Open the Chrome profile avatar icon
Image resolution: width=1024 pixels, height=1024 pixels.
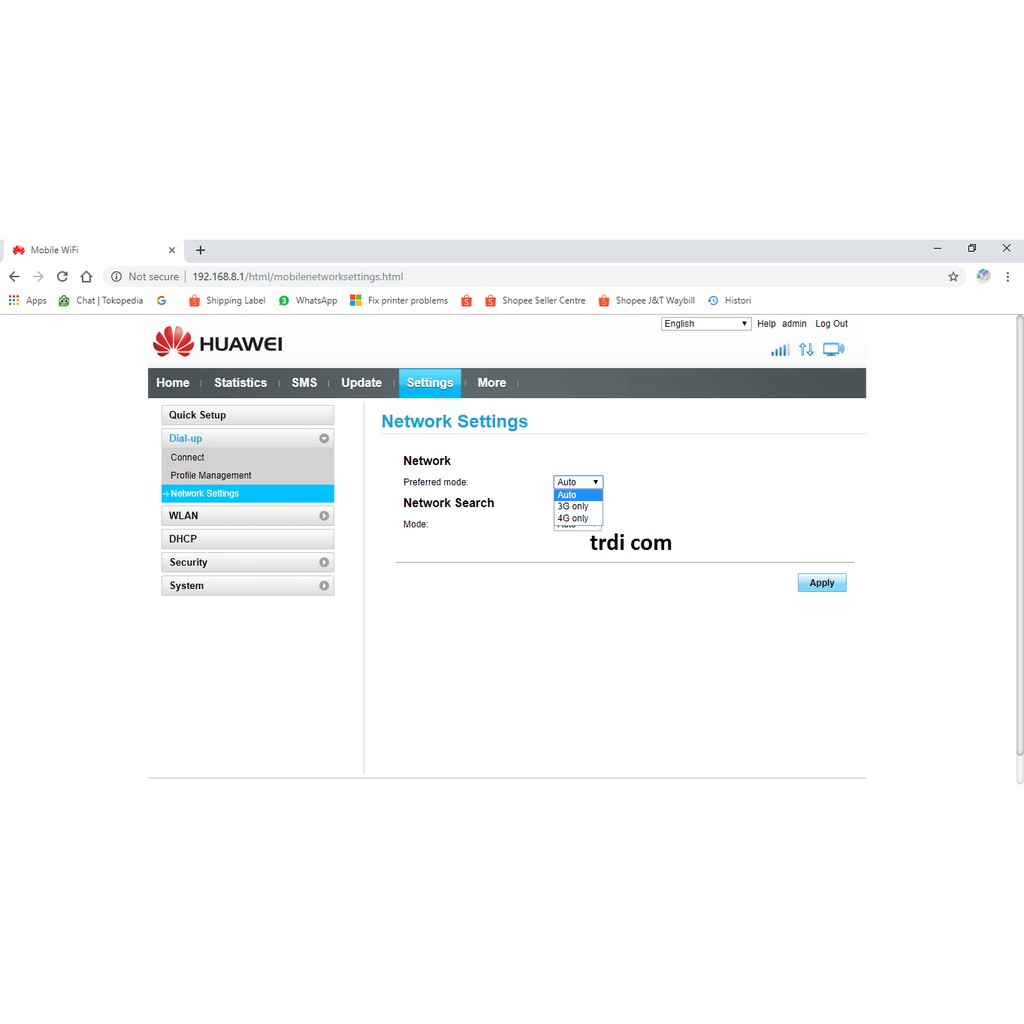coord(983,277)
